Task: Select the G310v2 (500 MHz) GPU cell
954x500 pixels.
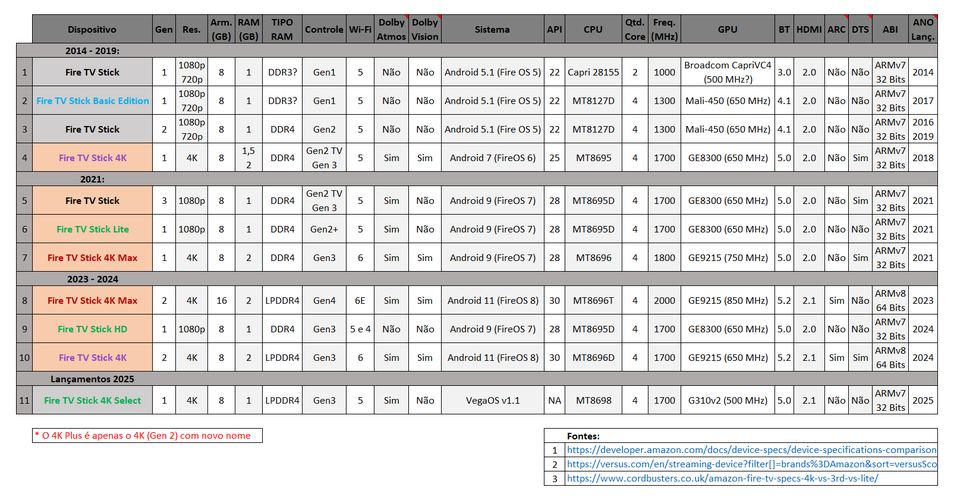Action: (x=727, y=401)
